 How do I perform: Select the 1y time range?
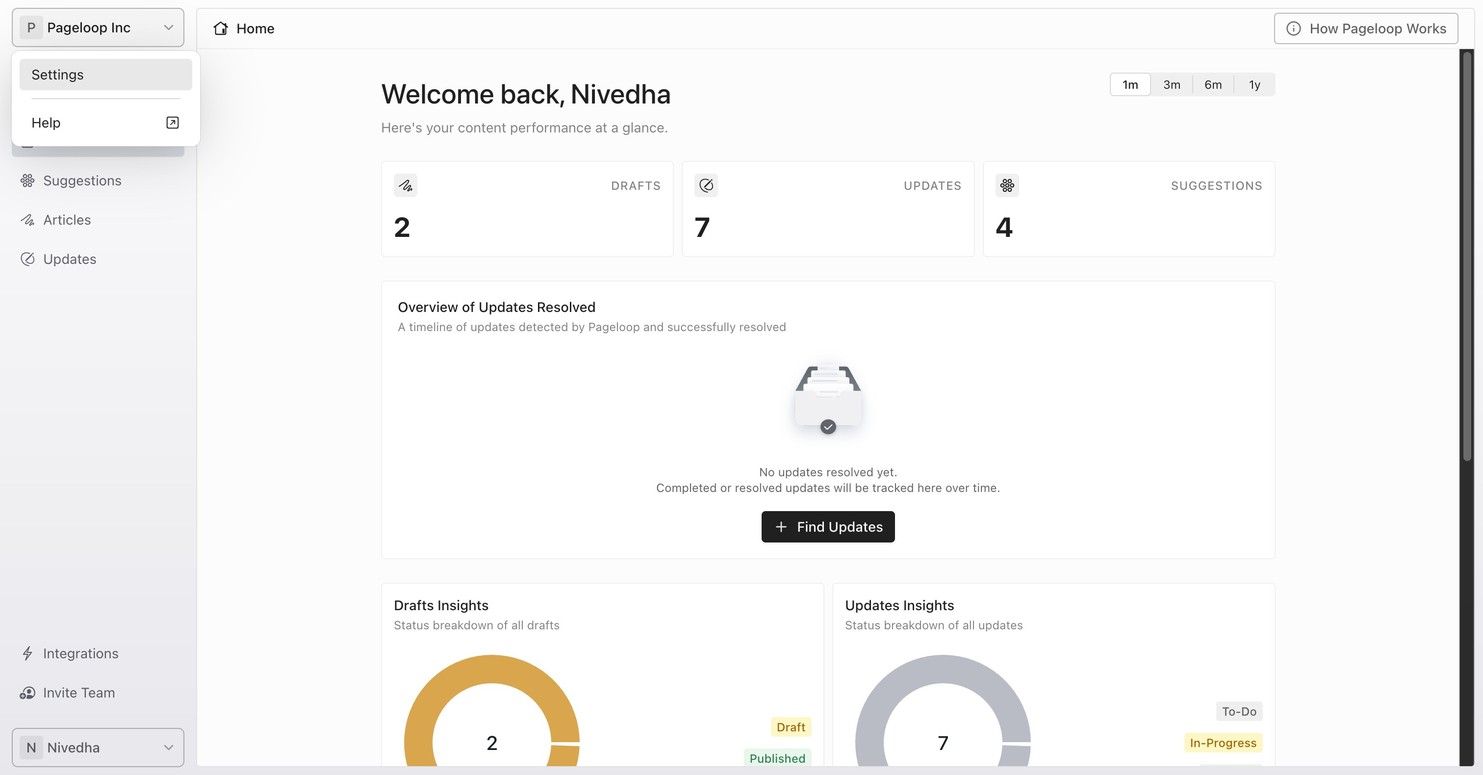point(1254,85)
